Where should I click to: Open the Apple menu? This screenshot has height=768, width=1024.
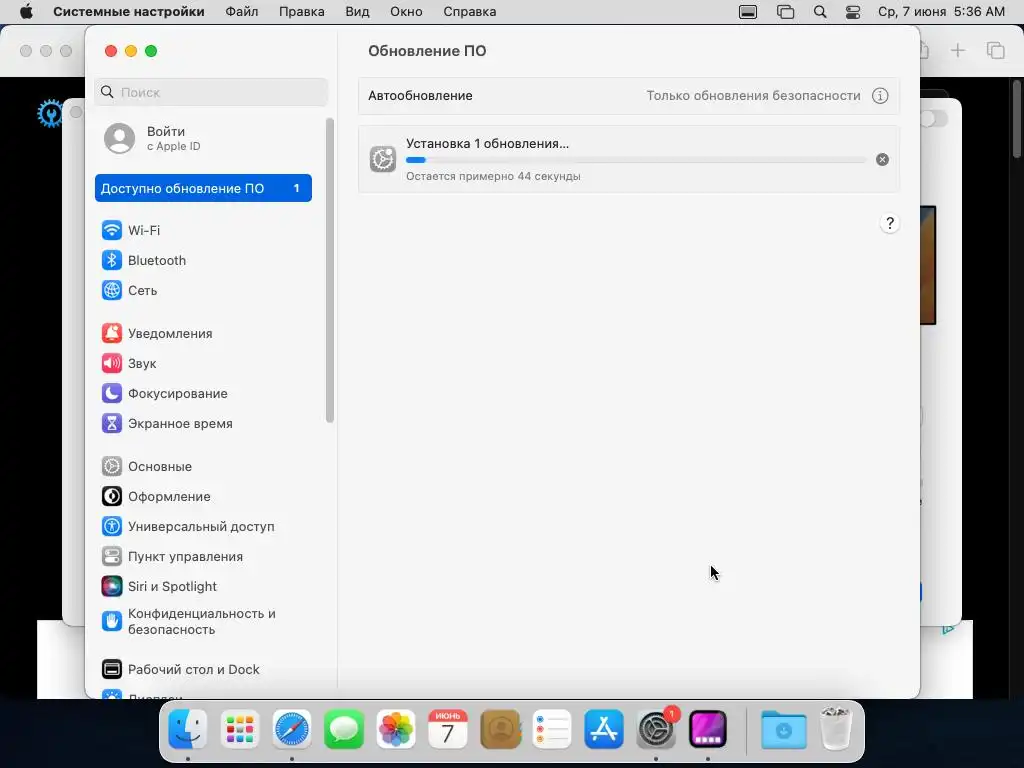point(26,12)
